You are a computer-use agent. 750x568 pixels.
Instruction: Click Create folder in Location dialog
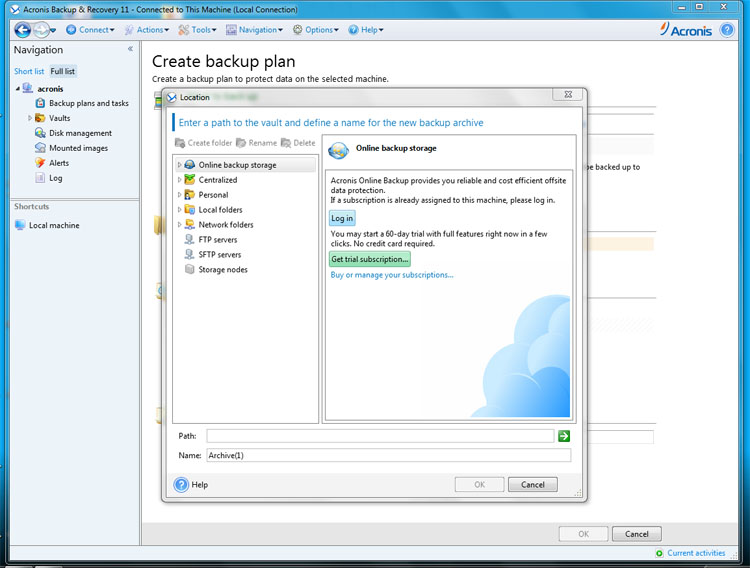point(203,143)
